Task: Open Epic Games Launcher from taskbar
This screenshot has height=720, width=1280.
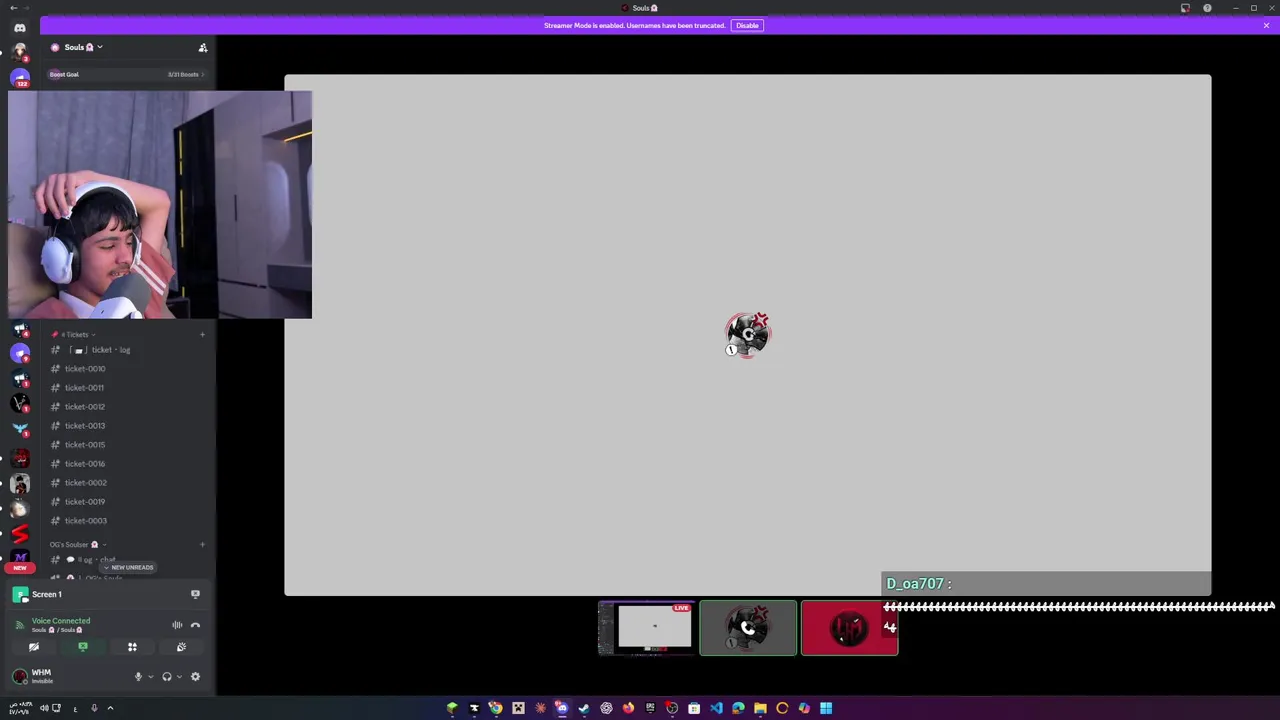Action: click(650, 708)
